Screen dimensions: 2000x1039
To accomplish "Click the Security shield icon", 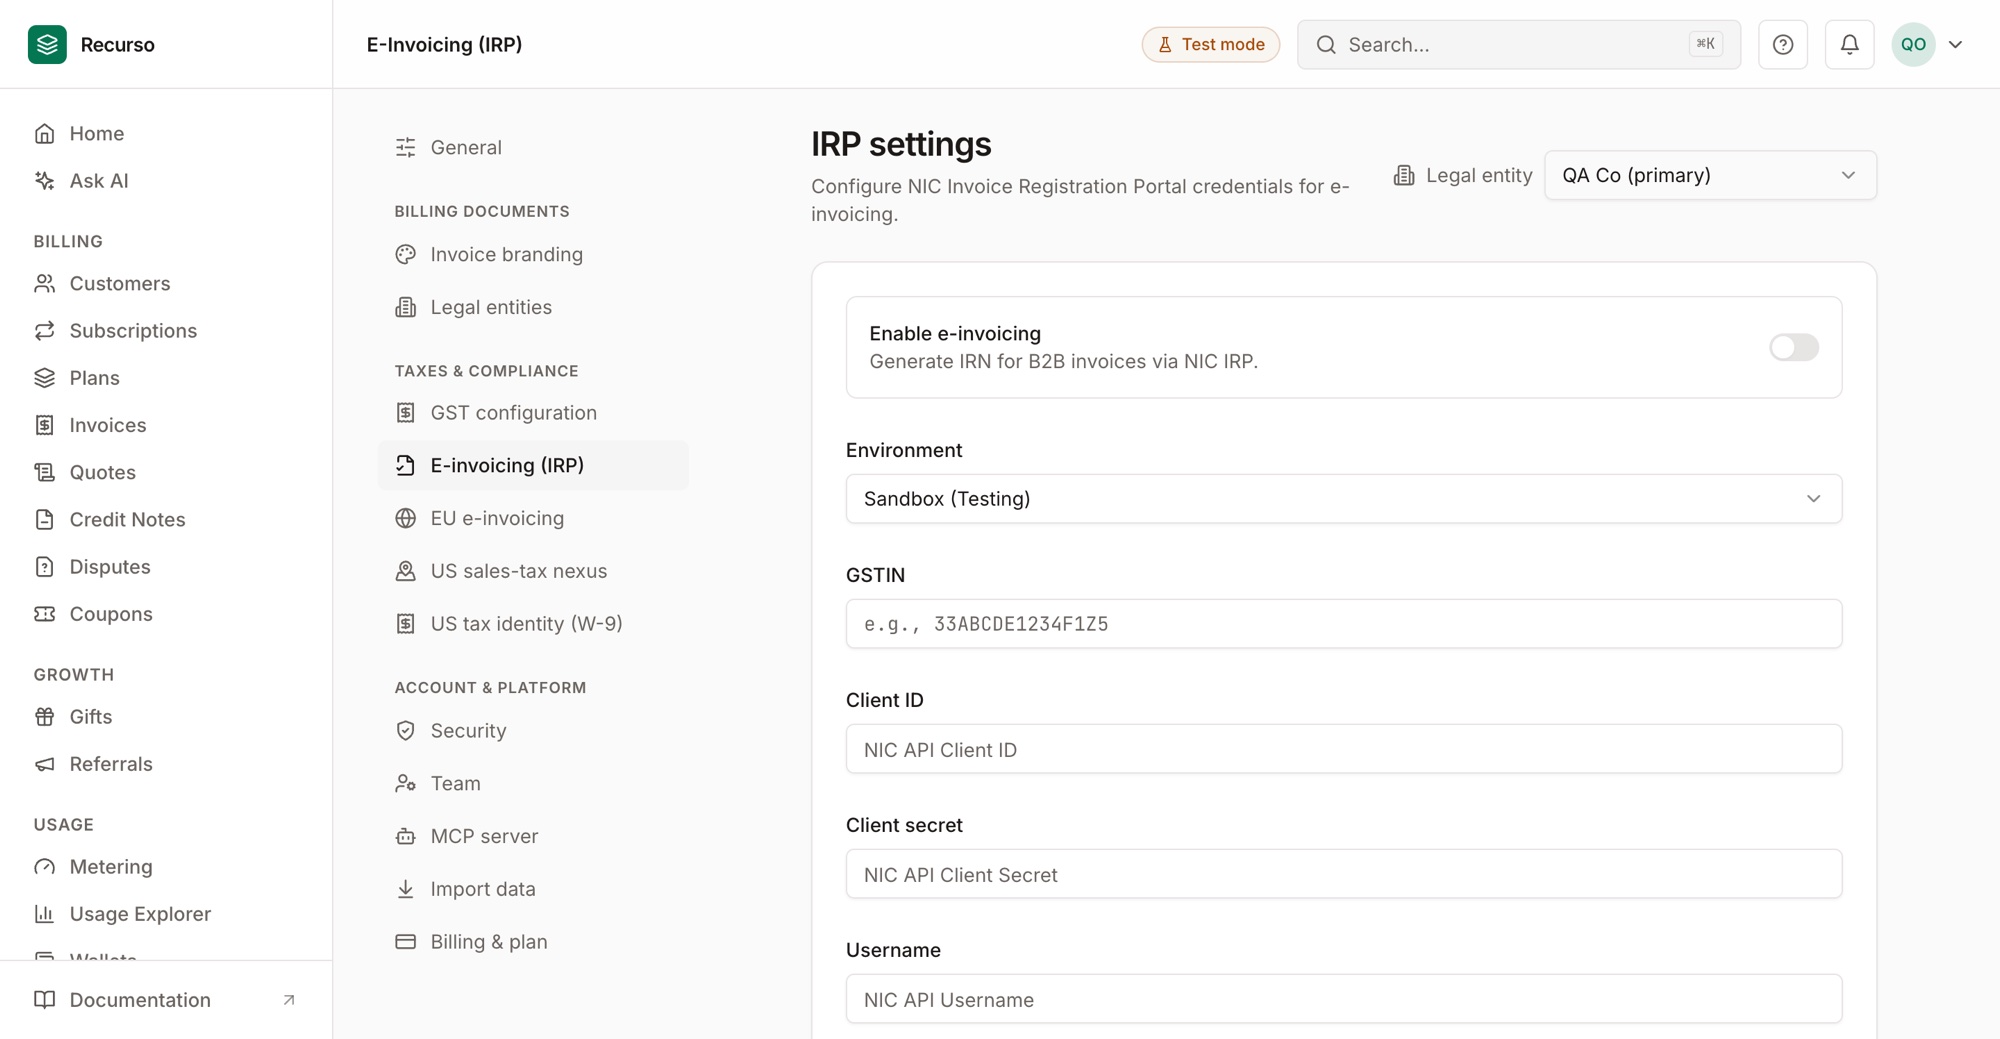I will tap(405, 730).
